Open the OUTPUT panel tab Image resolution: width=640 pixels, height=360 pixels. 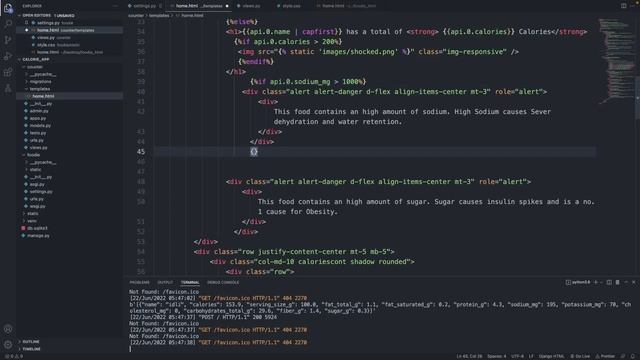[165, 282]
